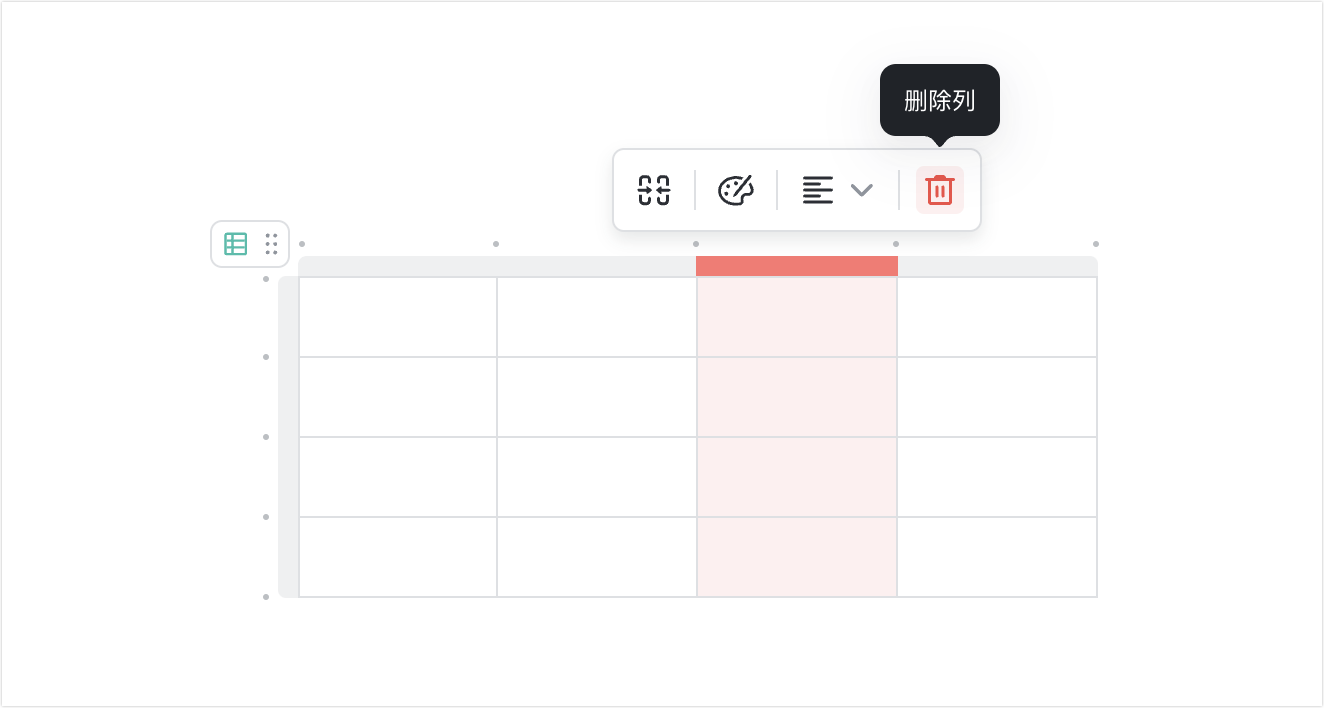The height and width of the screenshot is (708, 1324).
Task: Click the column width icon with inward arrows
Action: coord(654,190)
